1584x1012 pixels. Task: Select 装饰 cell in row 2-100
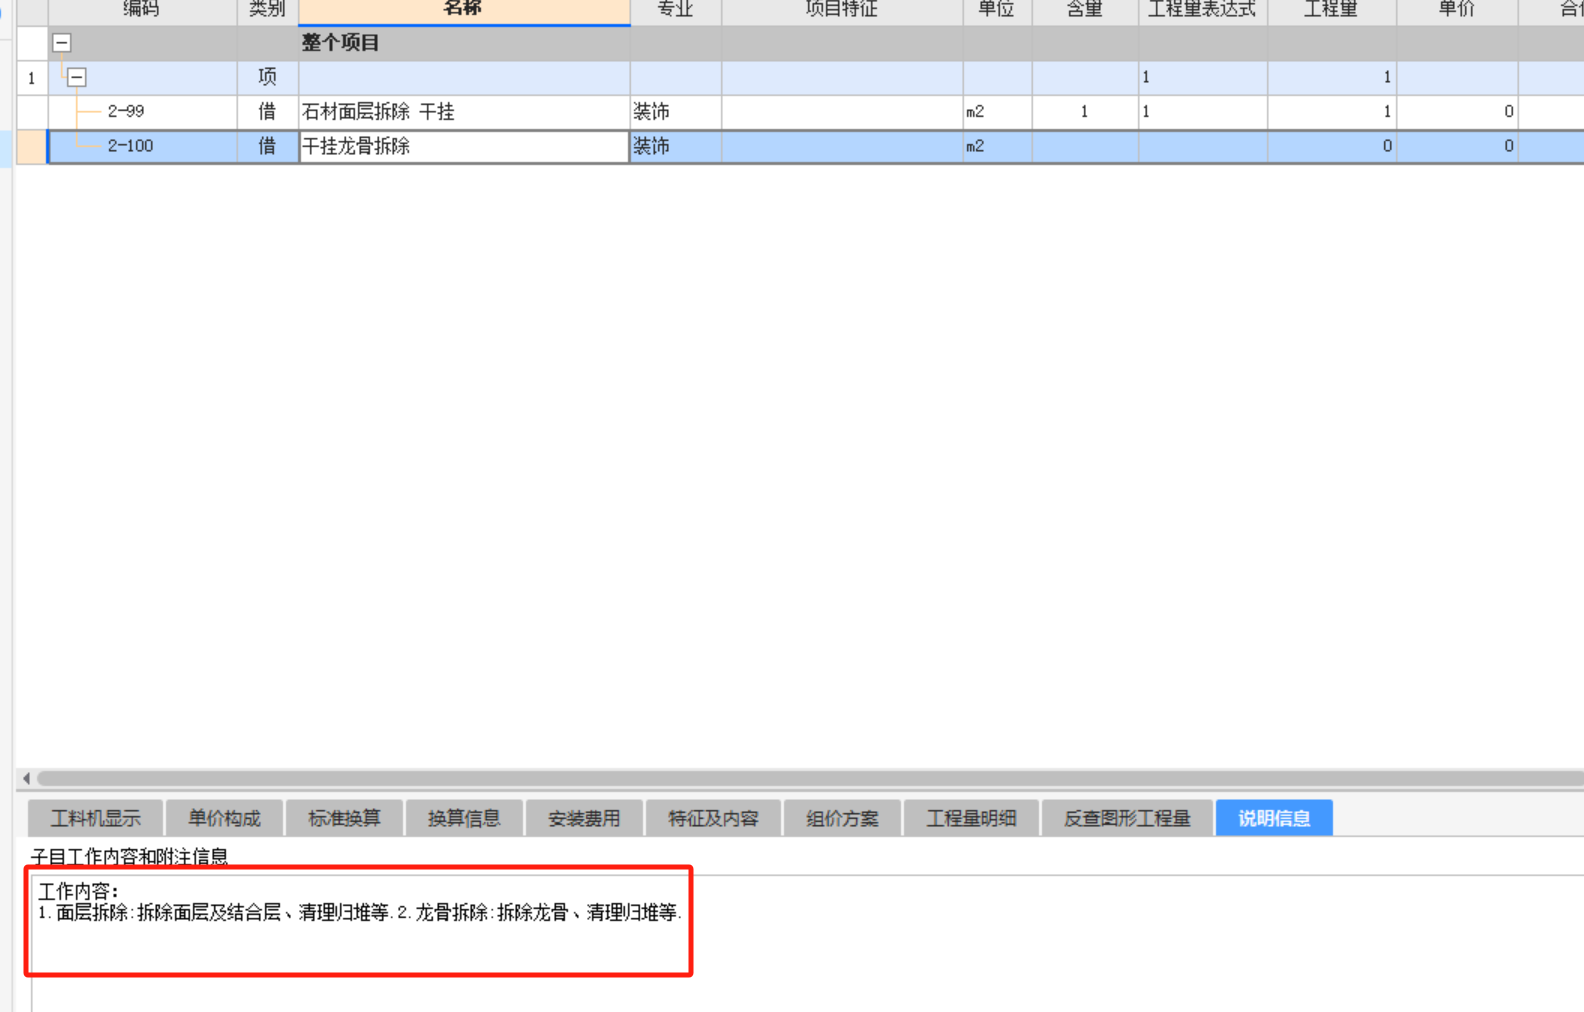[x=675, y=146]
